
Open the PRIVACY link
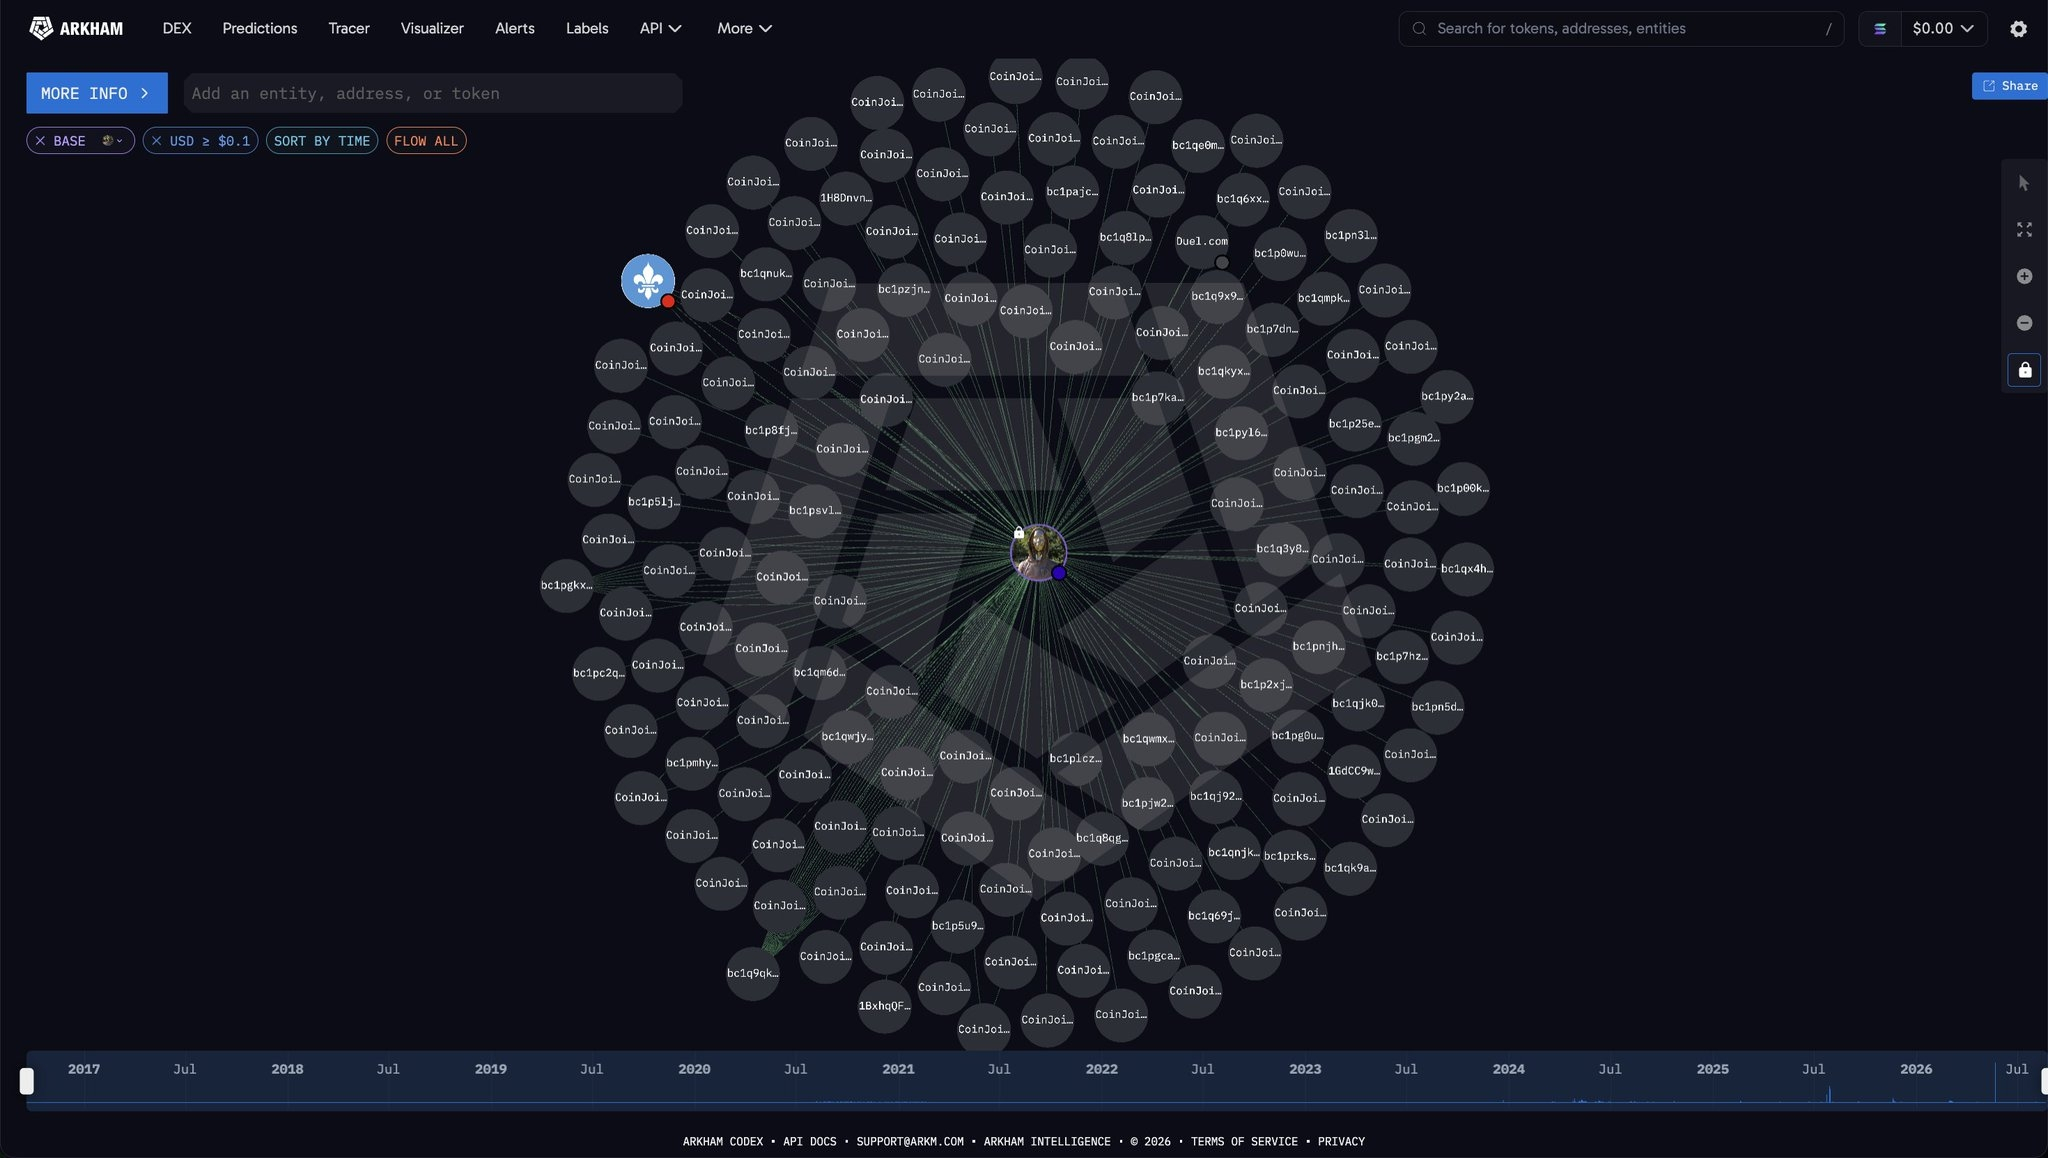[x=1341, y=1141]
